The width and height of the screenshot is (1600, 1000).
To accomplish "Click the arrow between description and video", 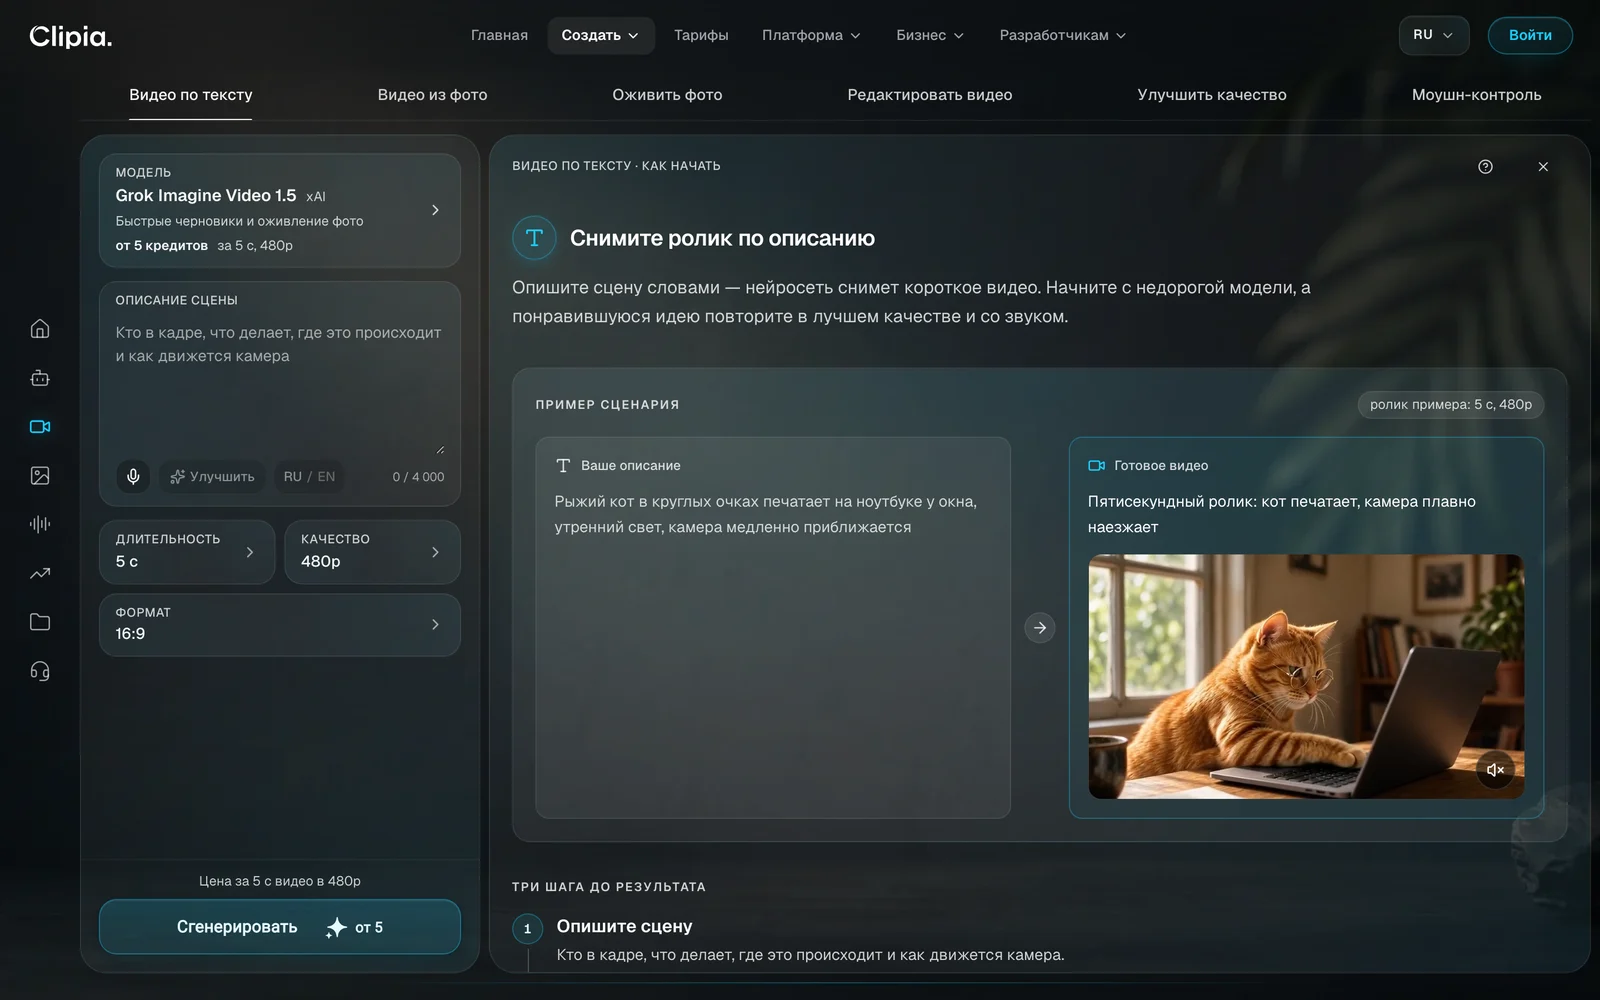I will 1040,628.
